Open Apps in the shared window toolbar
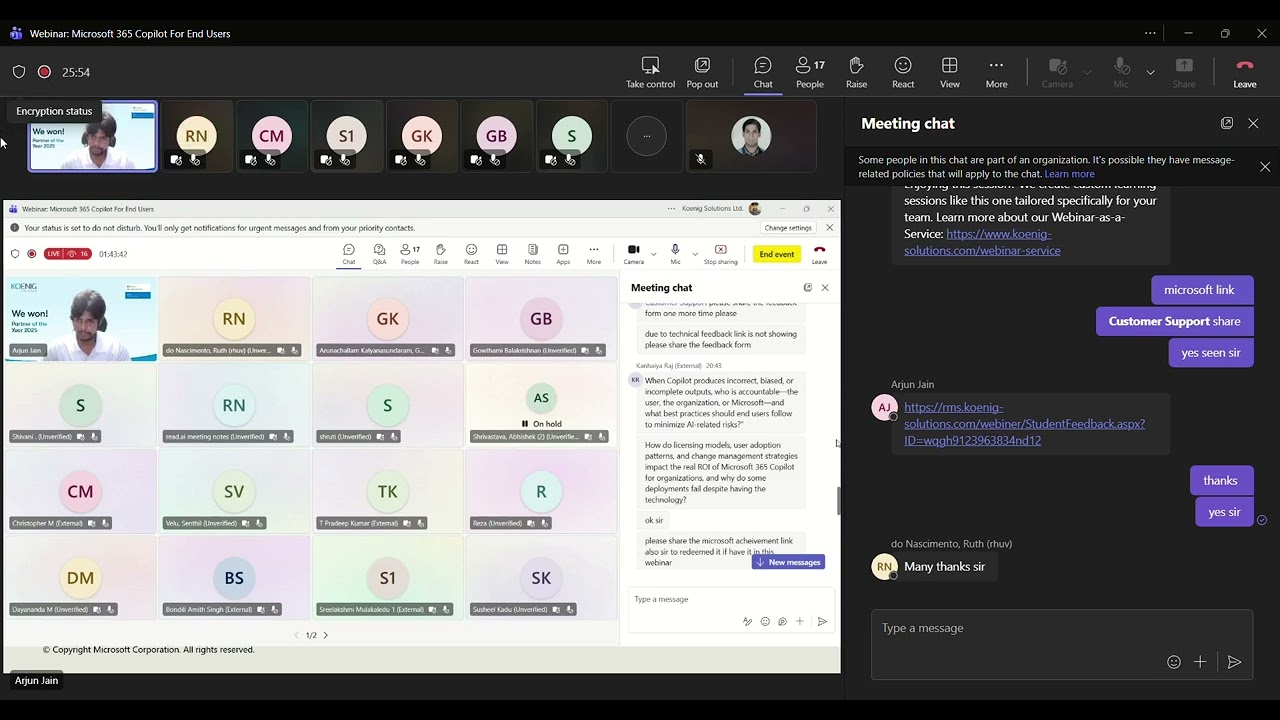1280x720 pixels. pyautogui.click(x=563, y=254)
